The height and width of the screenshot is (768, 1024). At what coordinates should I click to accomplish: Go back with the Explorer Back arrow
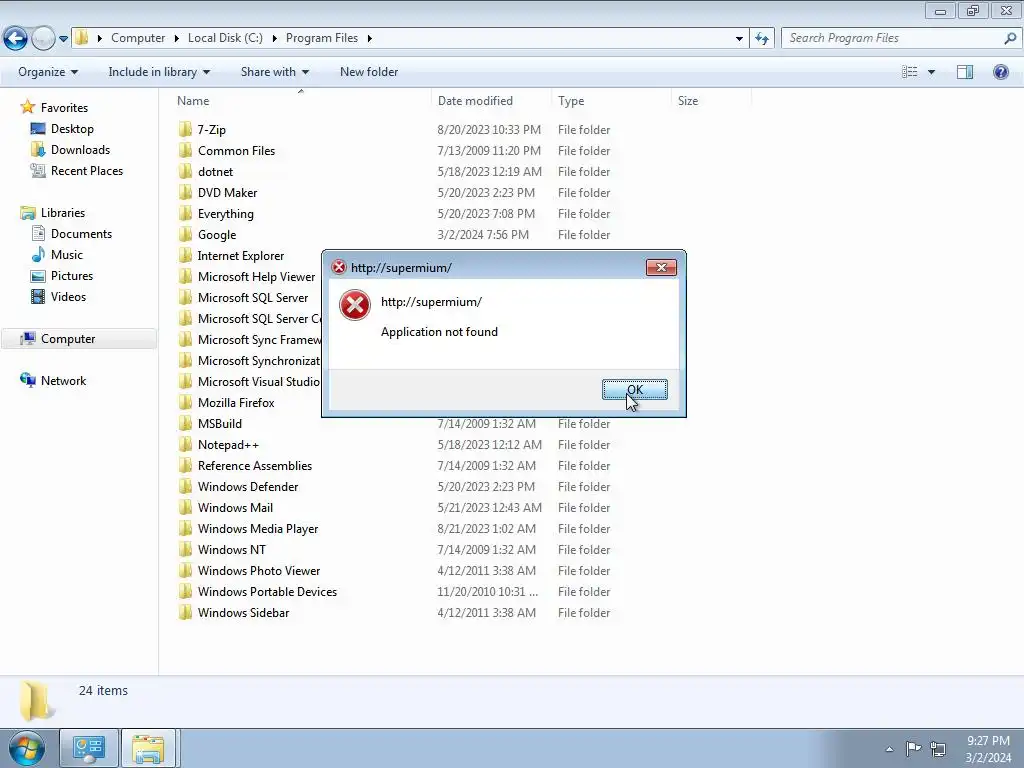16,38
